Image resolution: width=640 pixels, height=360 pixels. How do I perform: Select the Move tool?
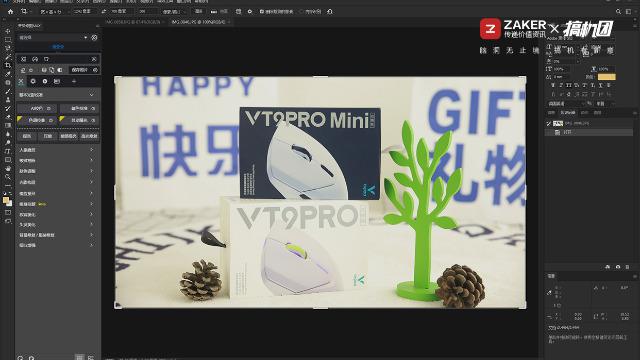click(x=8, y=31)
